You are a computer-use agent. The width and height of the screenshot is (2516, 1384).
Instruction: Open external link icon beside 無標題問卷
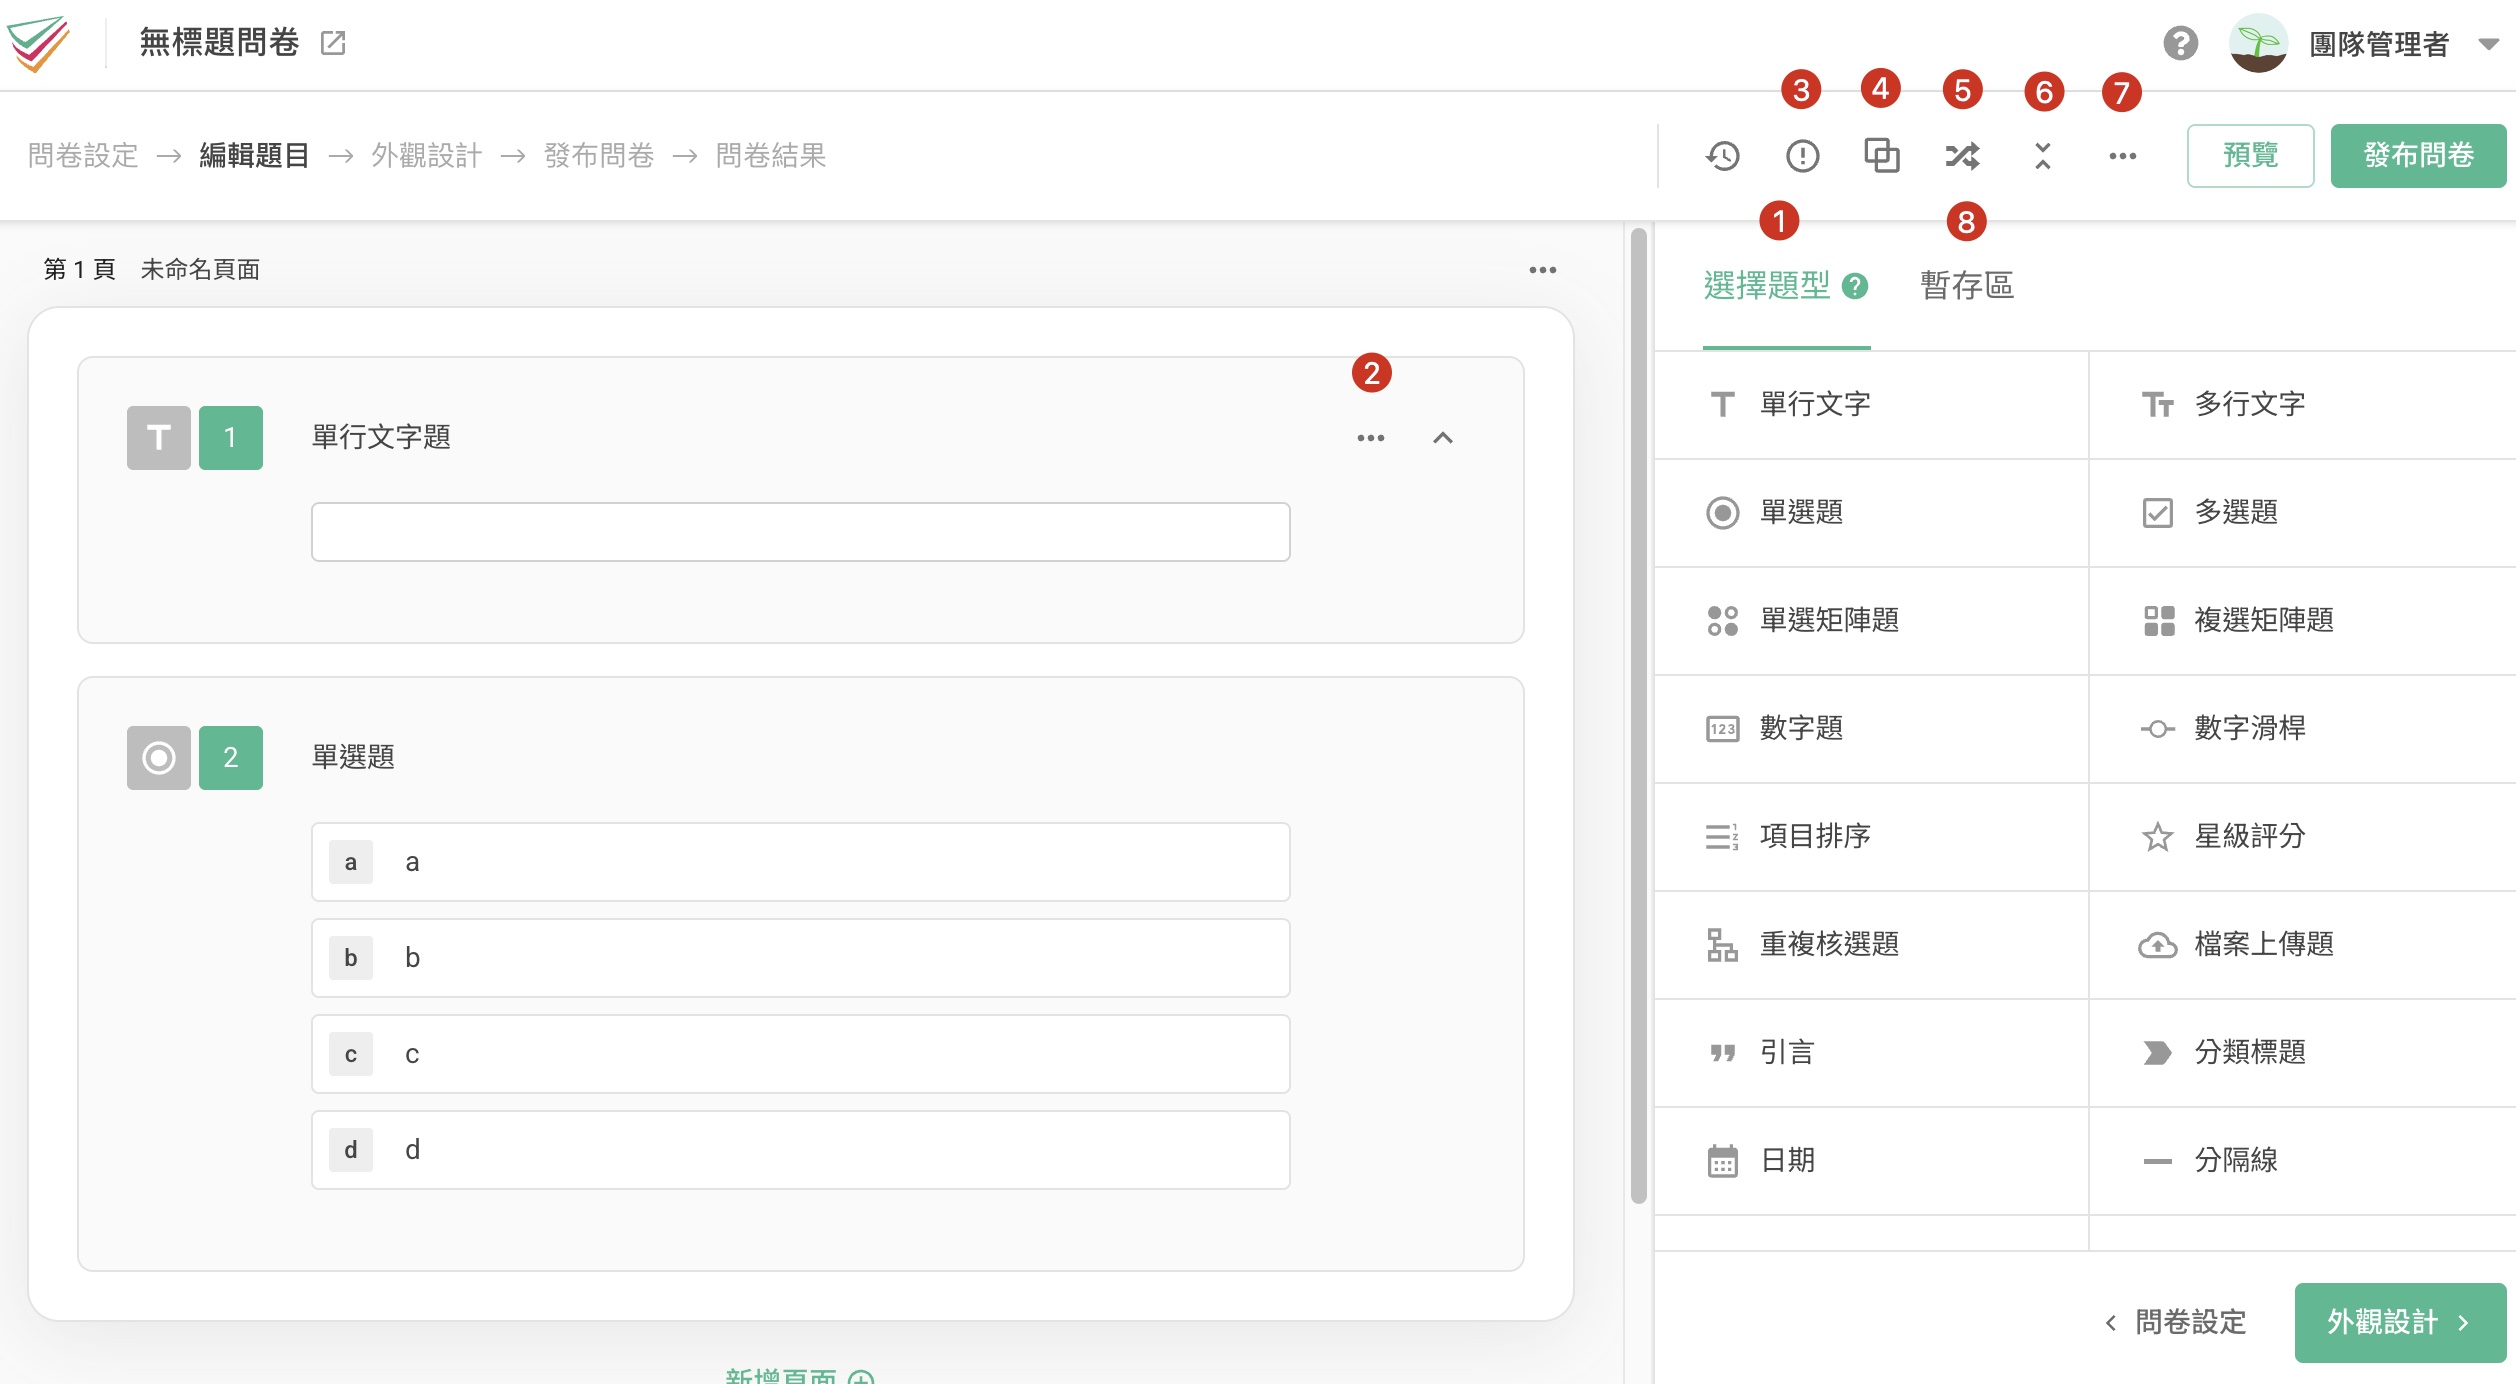[x=333, y=43]
